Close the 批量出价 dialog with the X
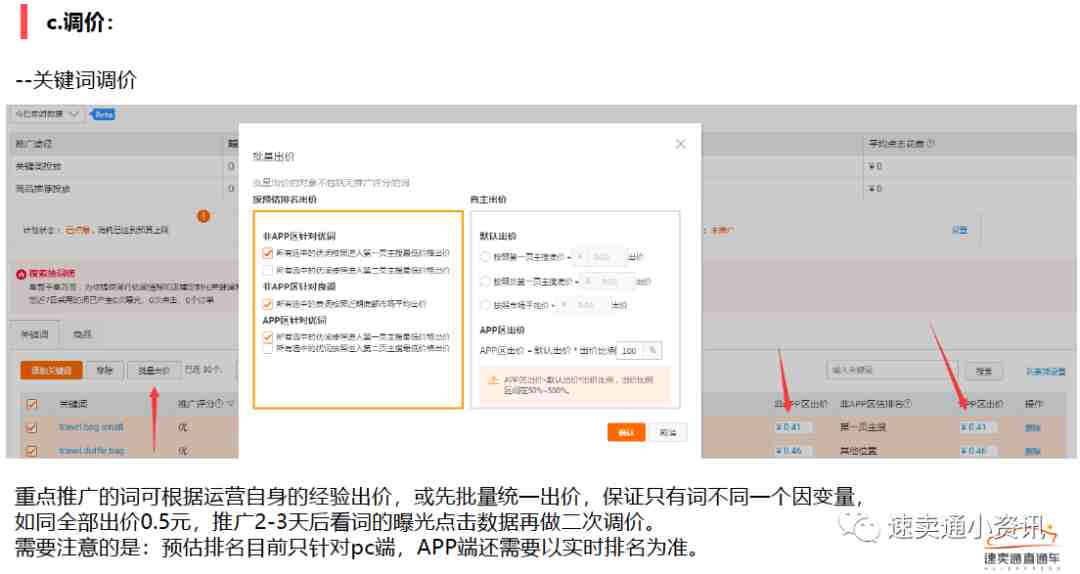The width and height of the screenshot is (1080, 574). [680, 144]
